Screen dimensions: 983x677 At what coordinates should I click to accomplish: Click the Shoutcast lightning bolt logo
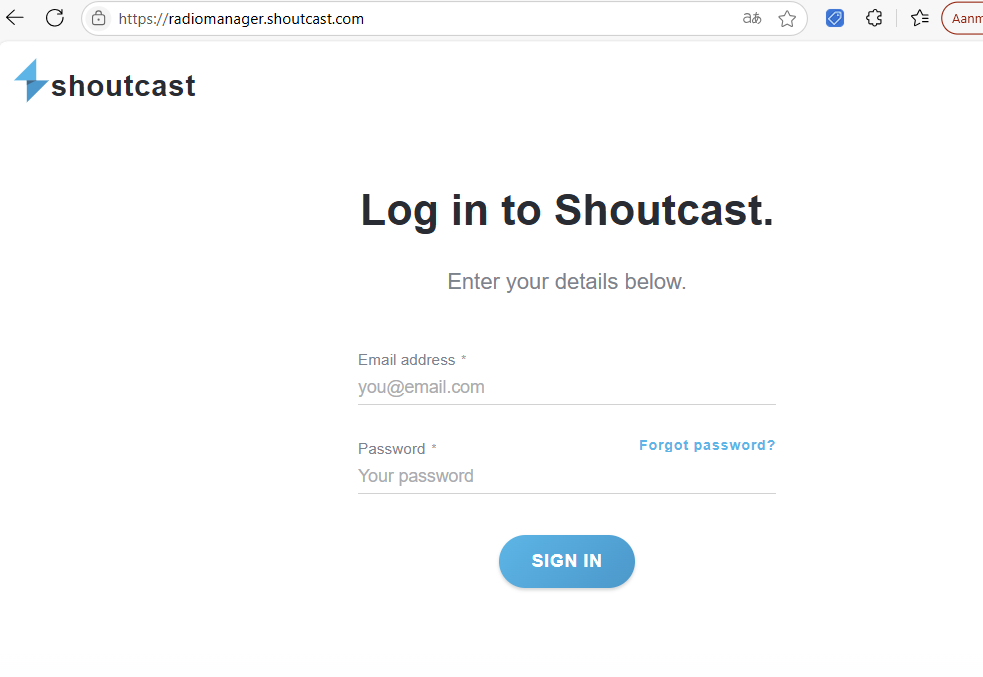[31, 80]
